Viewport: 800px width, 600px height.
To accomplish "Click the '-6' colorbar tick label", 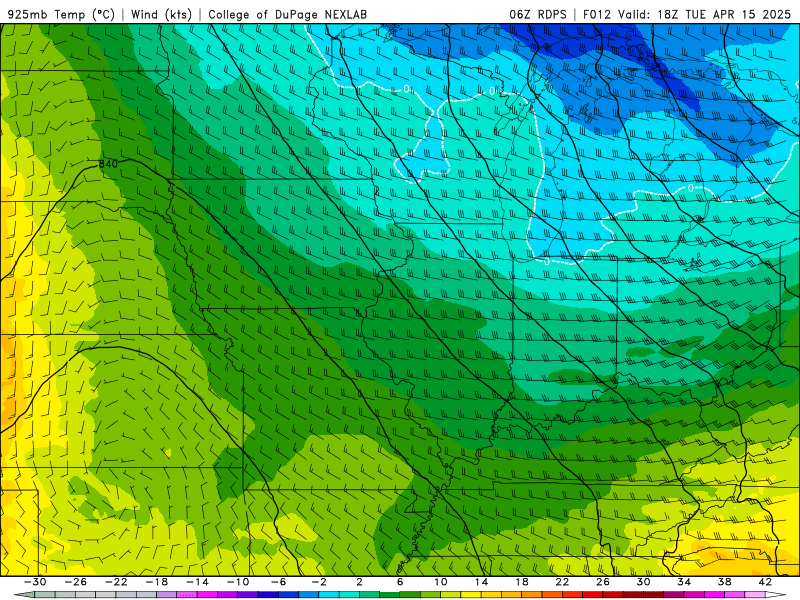I will (x=279, y=582).
